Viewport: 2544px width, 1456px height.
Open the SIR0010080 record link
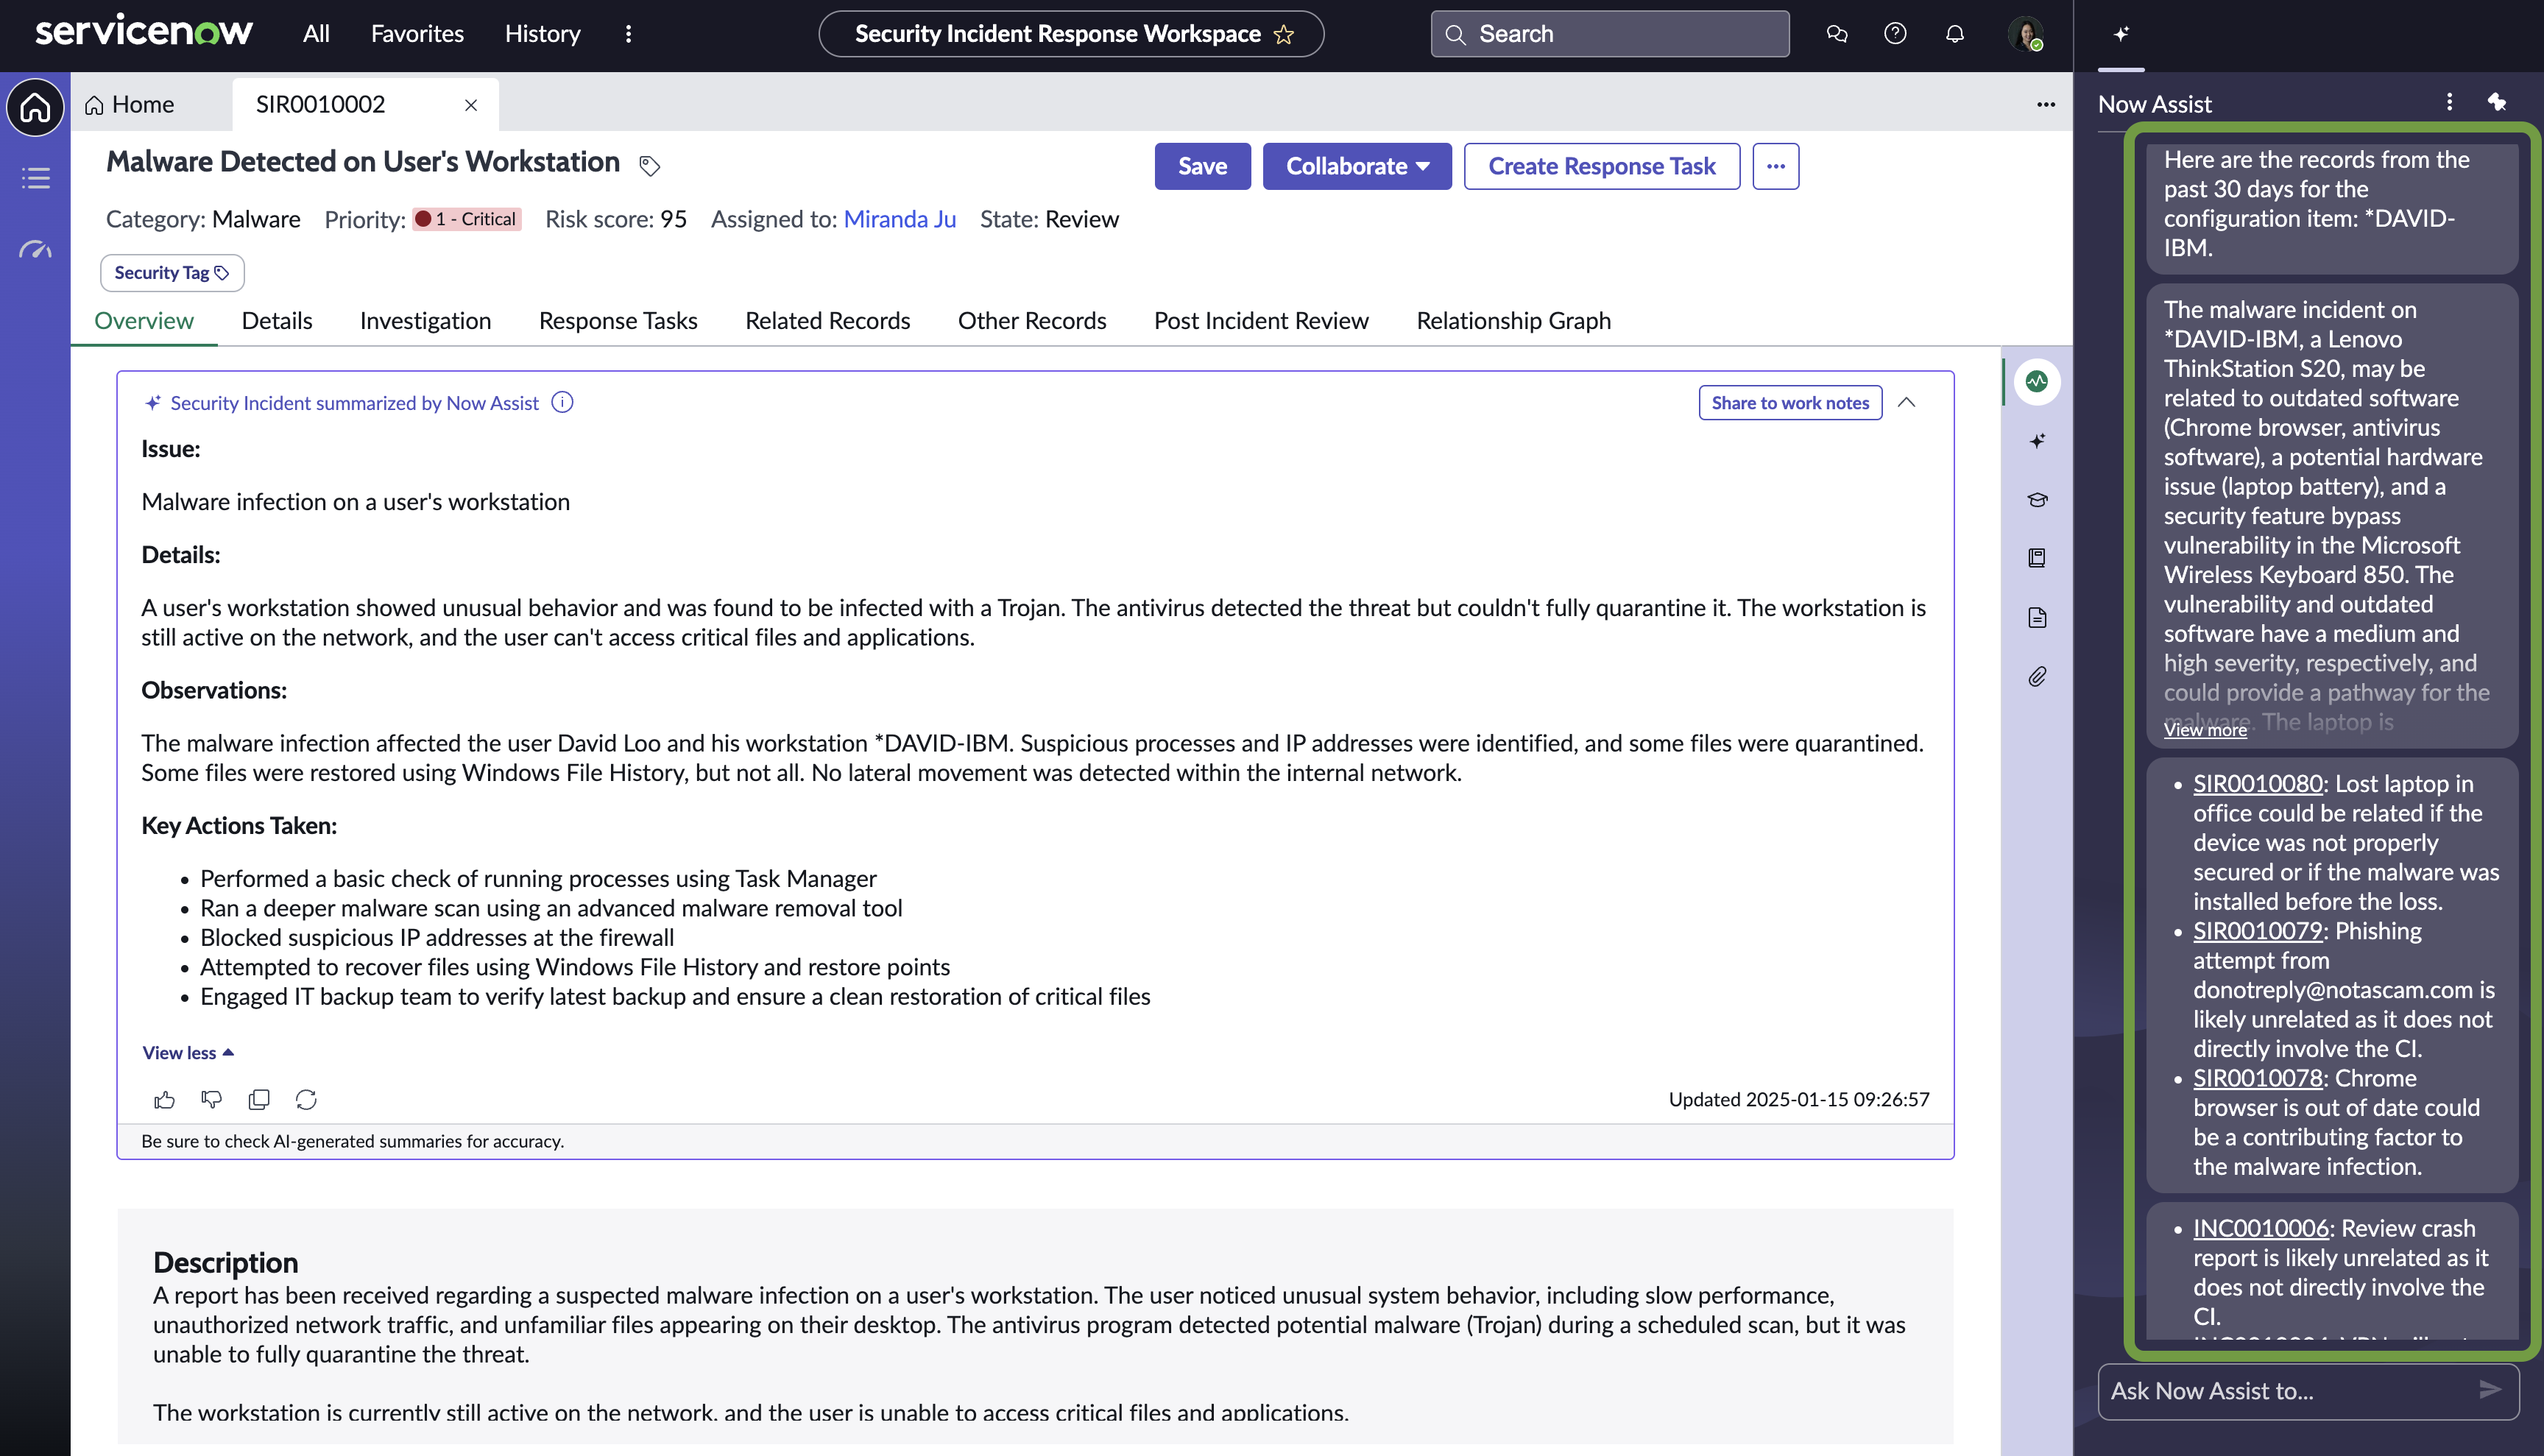pos(2257,784)
